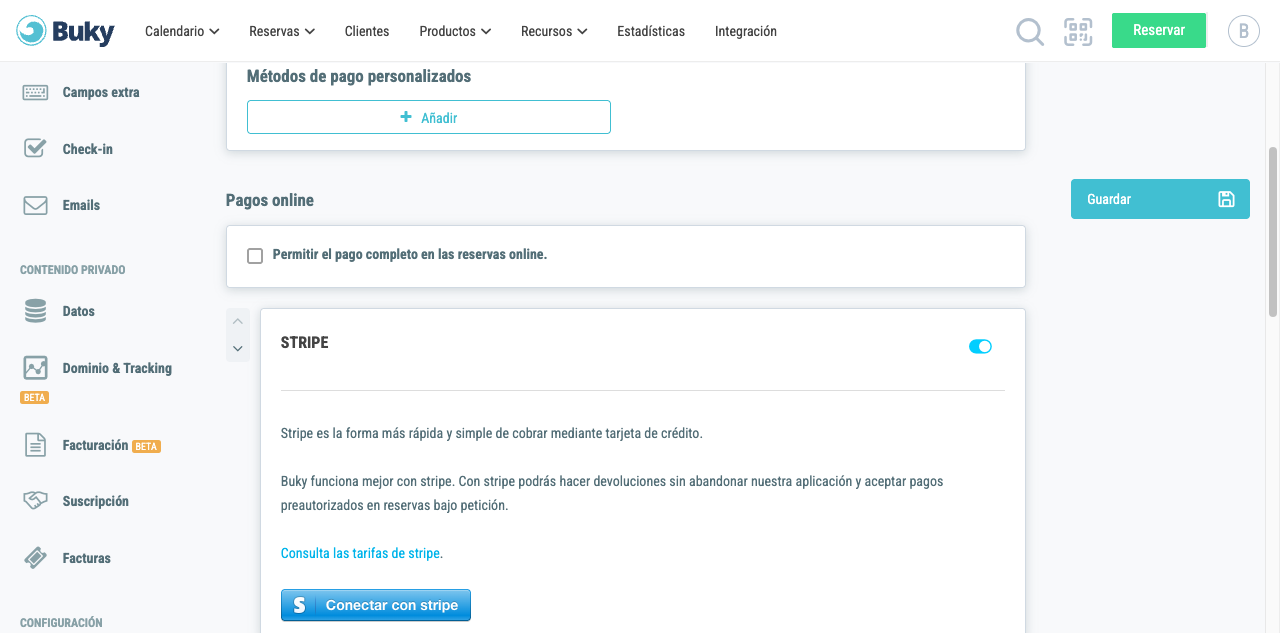Image resolution: width=1280 pixels, height=633 pixels.
Task: Click the Dominio & Tracking chart icon
Action: (35, 368)
